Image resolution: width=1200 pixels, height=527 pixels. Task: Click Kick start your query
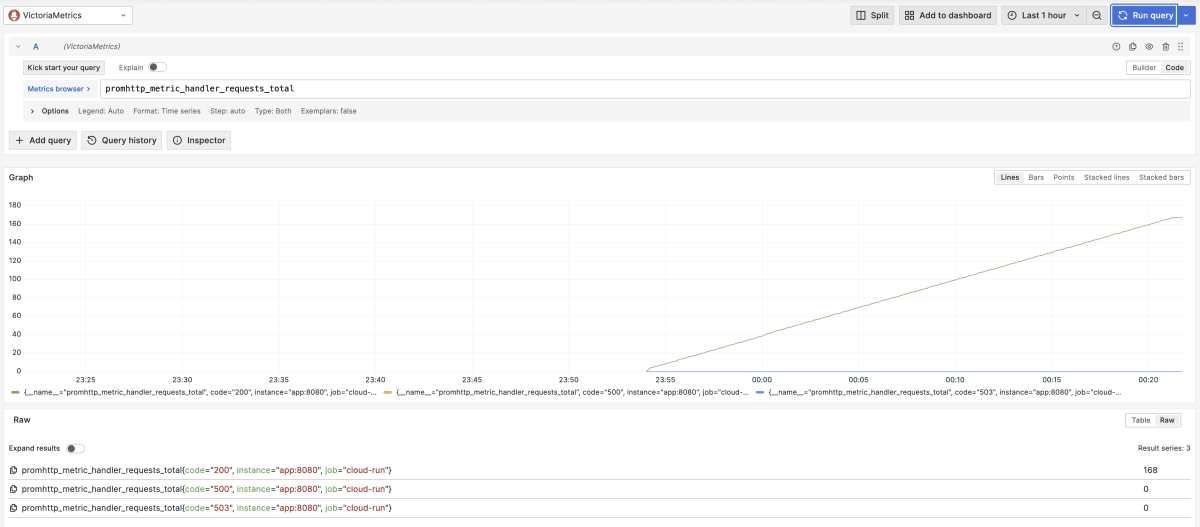pyautogui.click(x=64, y=67)
